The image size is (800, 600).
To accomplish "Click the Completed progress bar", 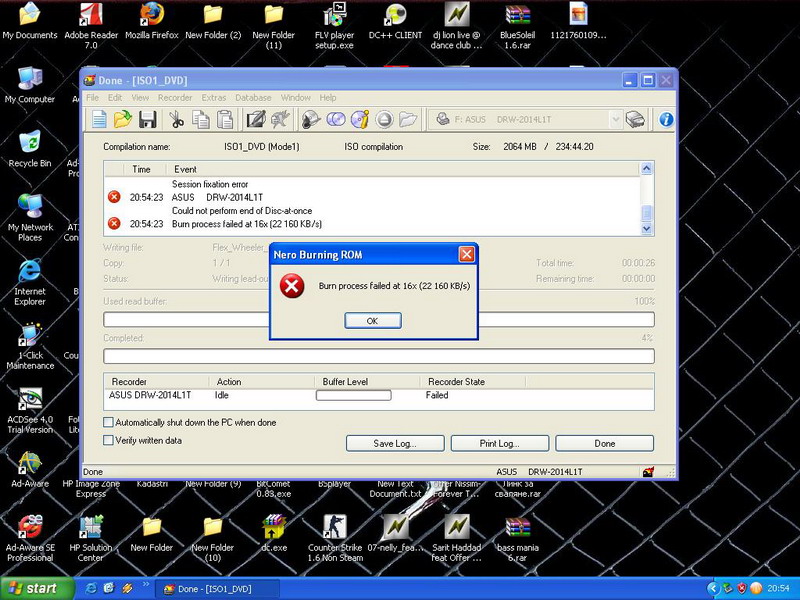I will tap(379, 356).
